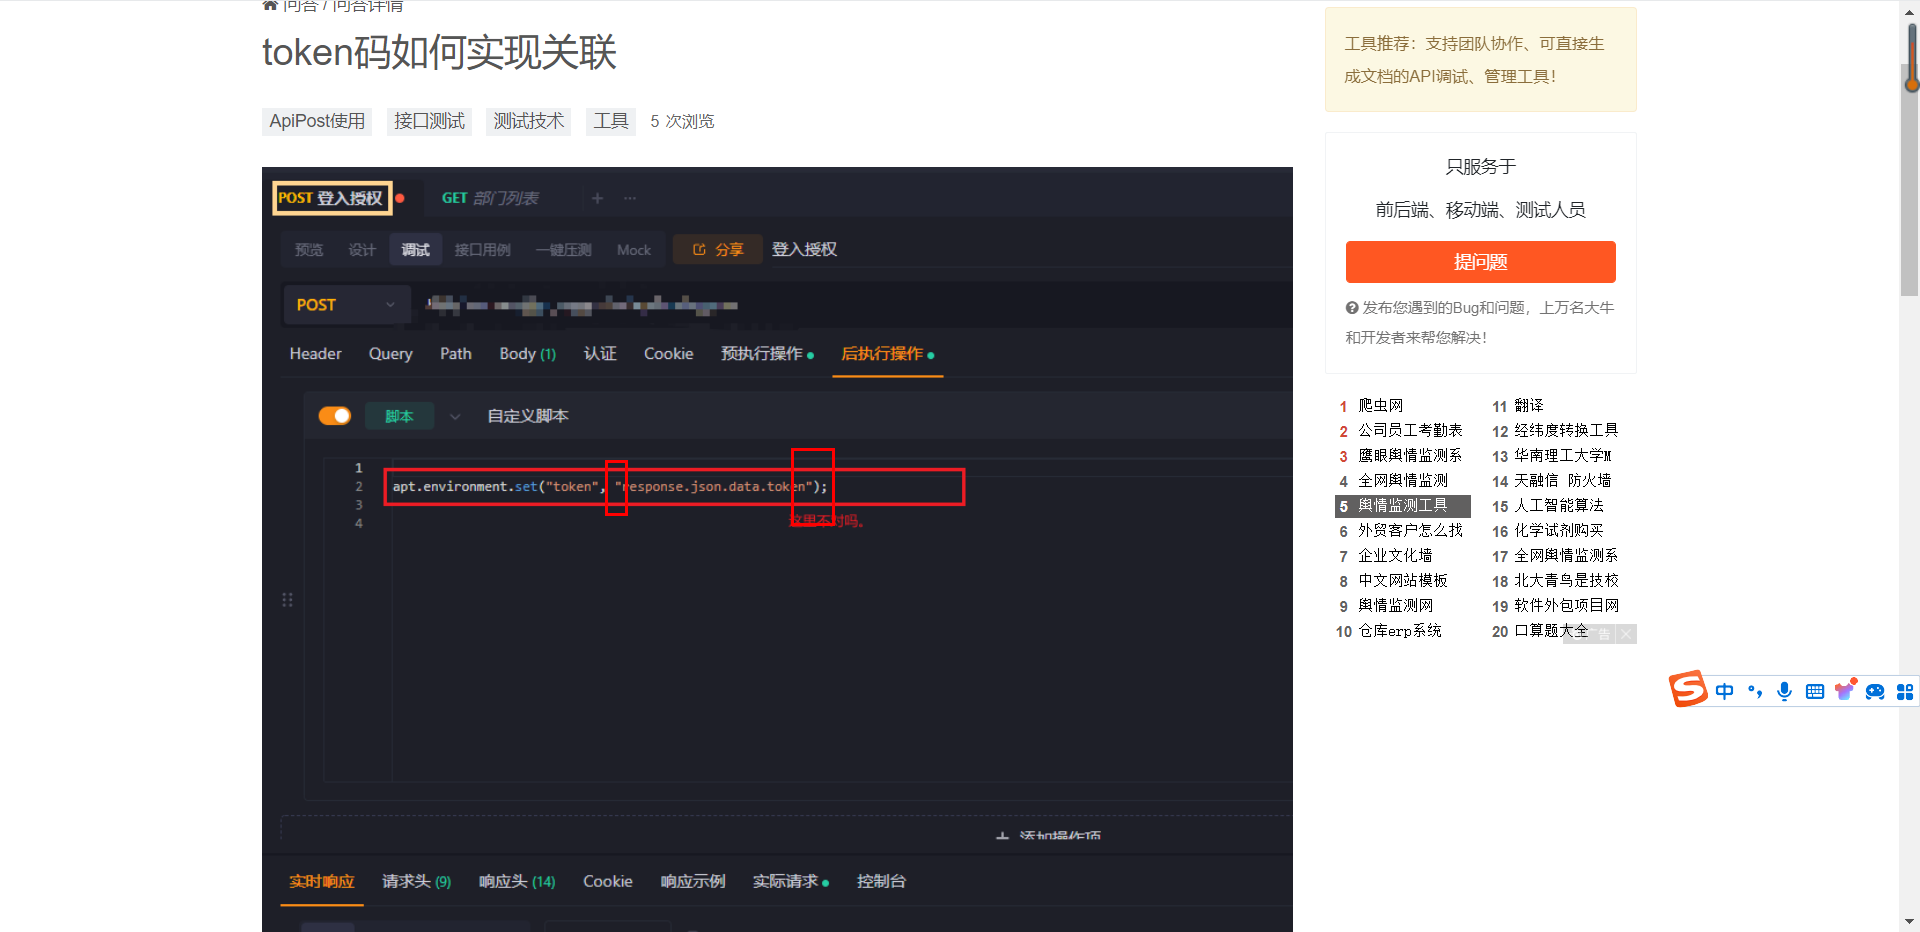
Task: Open the 一键压测 tab
Action: click(564, 250)
